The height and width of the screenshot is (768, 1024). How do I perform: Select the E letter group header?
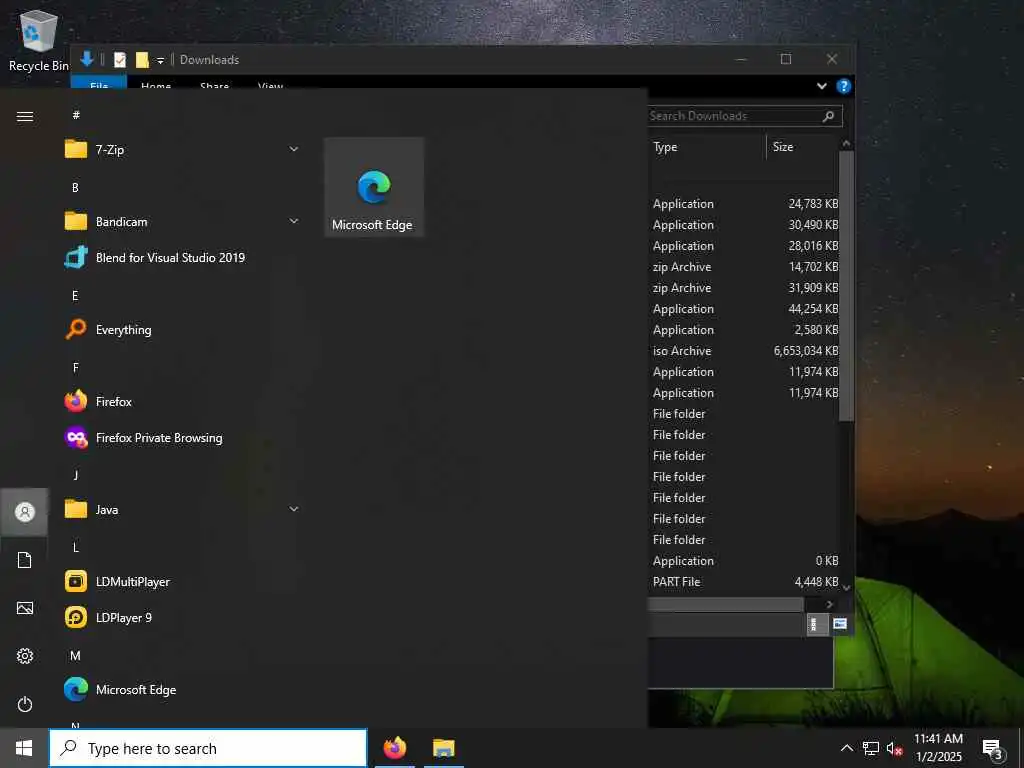tap(75, 296)
